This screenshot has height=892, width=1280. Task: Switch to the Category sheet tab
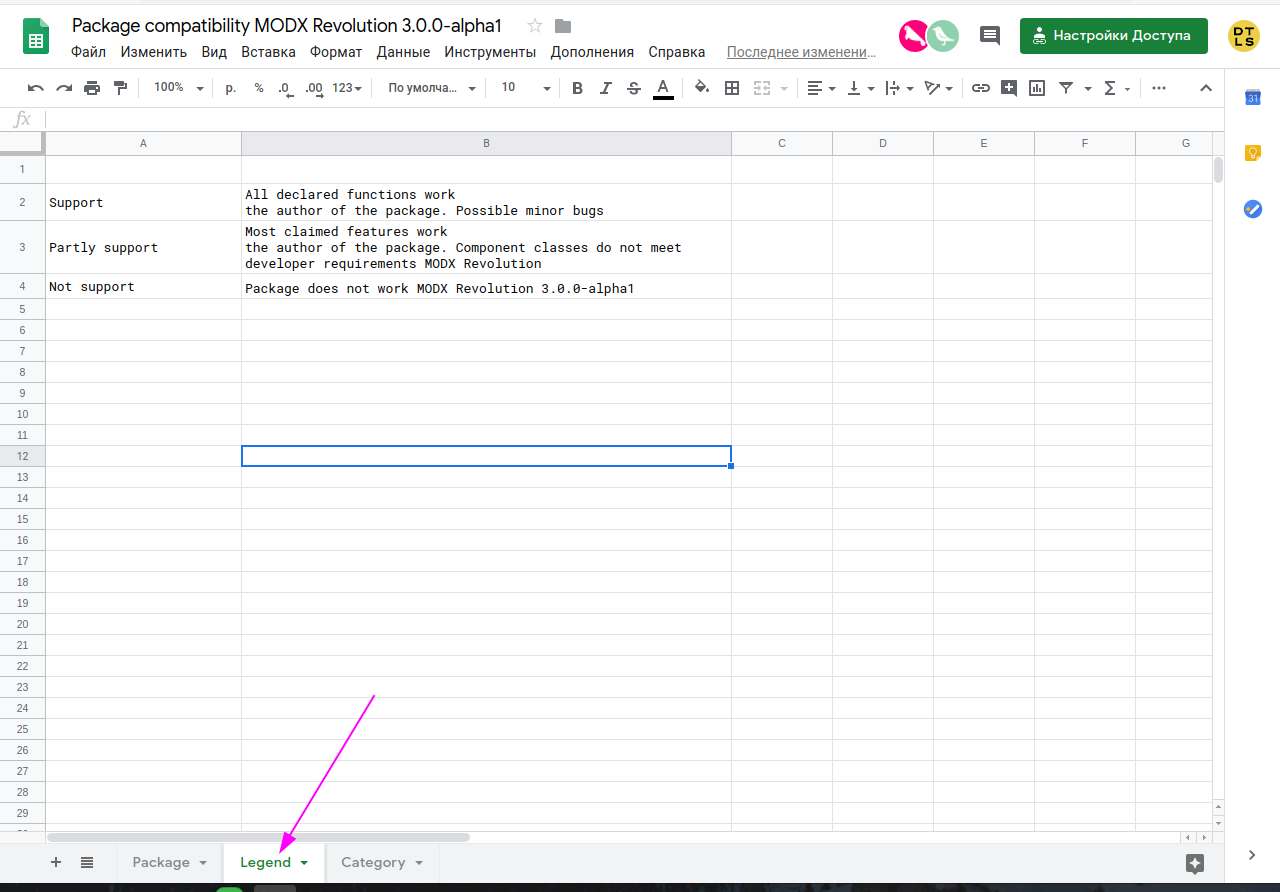click(375, 862)
